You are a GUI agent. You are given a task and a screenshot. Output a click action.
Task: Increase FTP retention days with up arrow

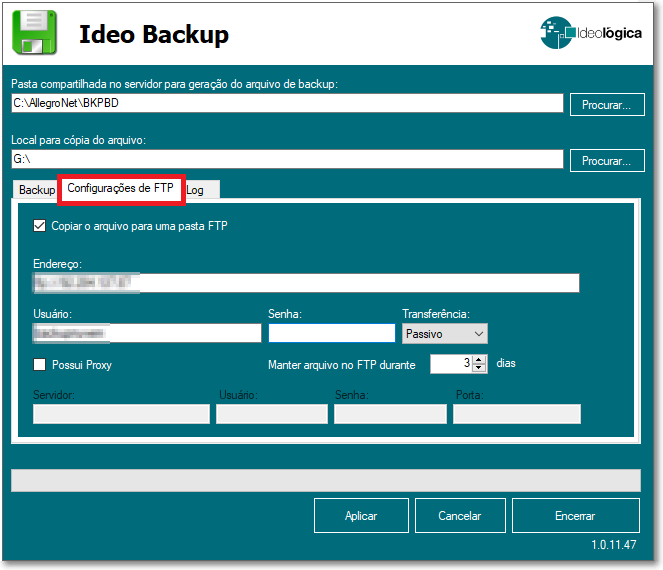coord(479,360)
